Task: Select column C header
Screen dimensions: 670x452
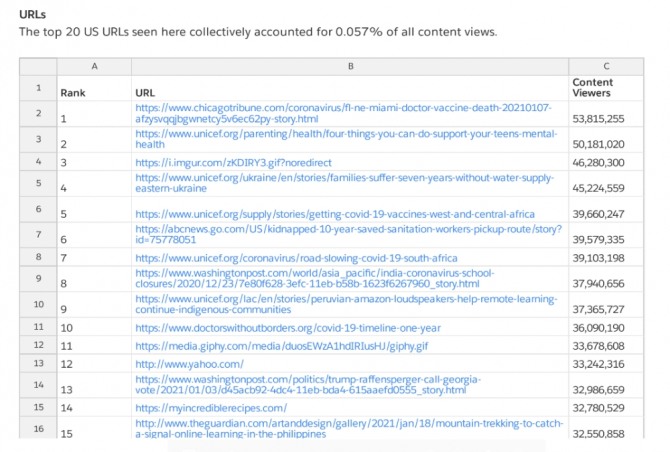Action: pos(607,65)
